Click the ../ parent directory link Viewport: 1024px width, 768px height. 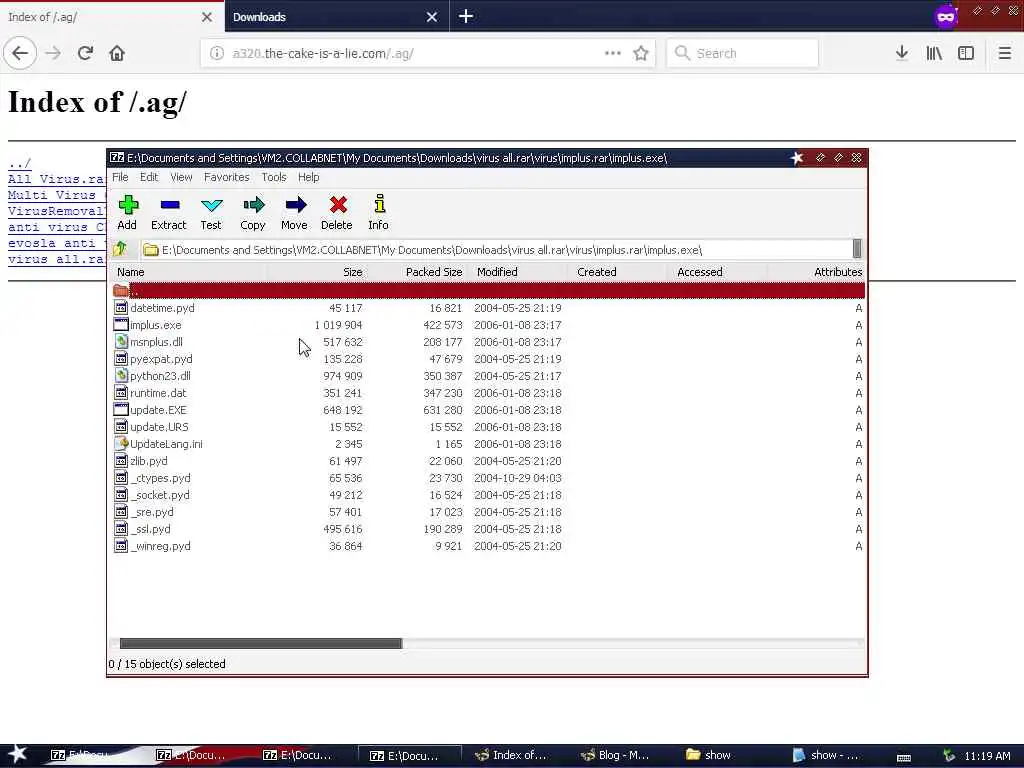coord(20,163)
